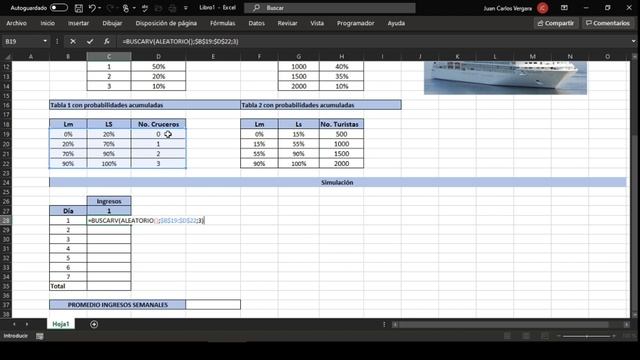
Task: Open the Archivo menu
Action: pyautogui.click(x=16, y=23)
